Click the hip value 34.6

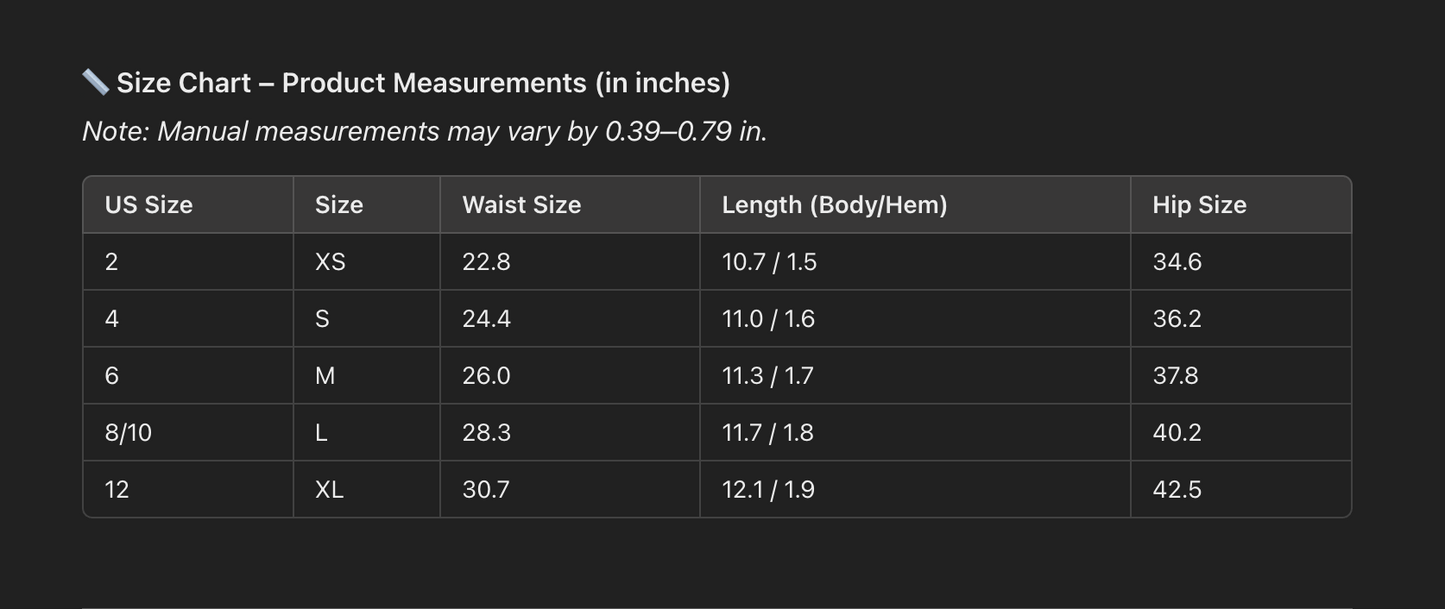point(1177,262)
